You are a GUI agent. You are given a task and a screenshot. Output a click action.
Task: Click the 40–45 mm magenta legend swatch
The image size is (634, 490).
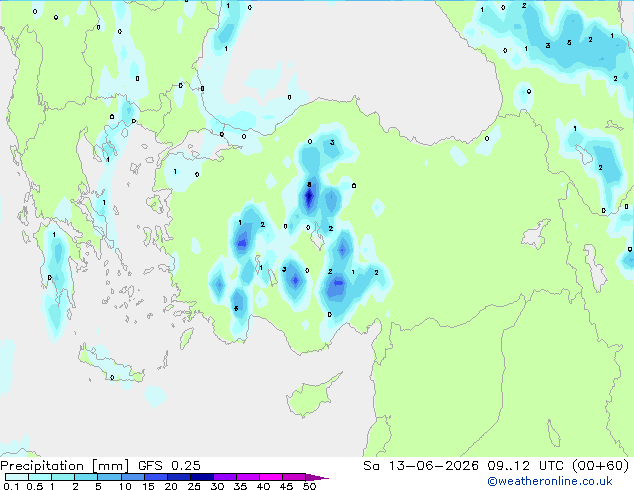click(x=271, y=477)
